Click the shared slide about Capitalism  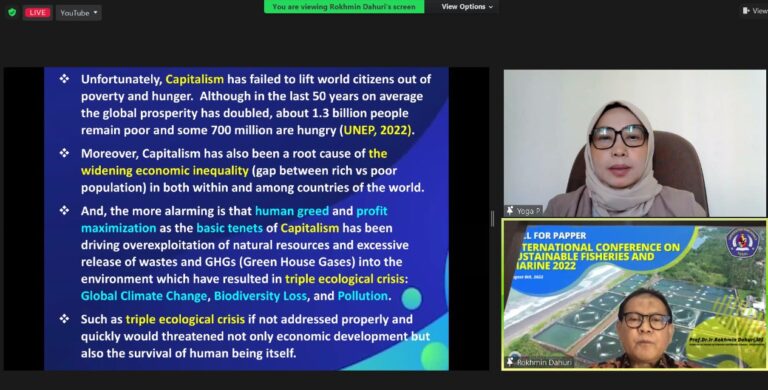pyautogui.click(x=246, y=219)
